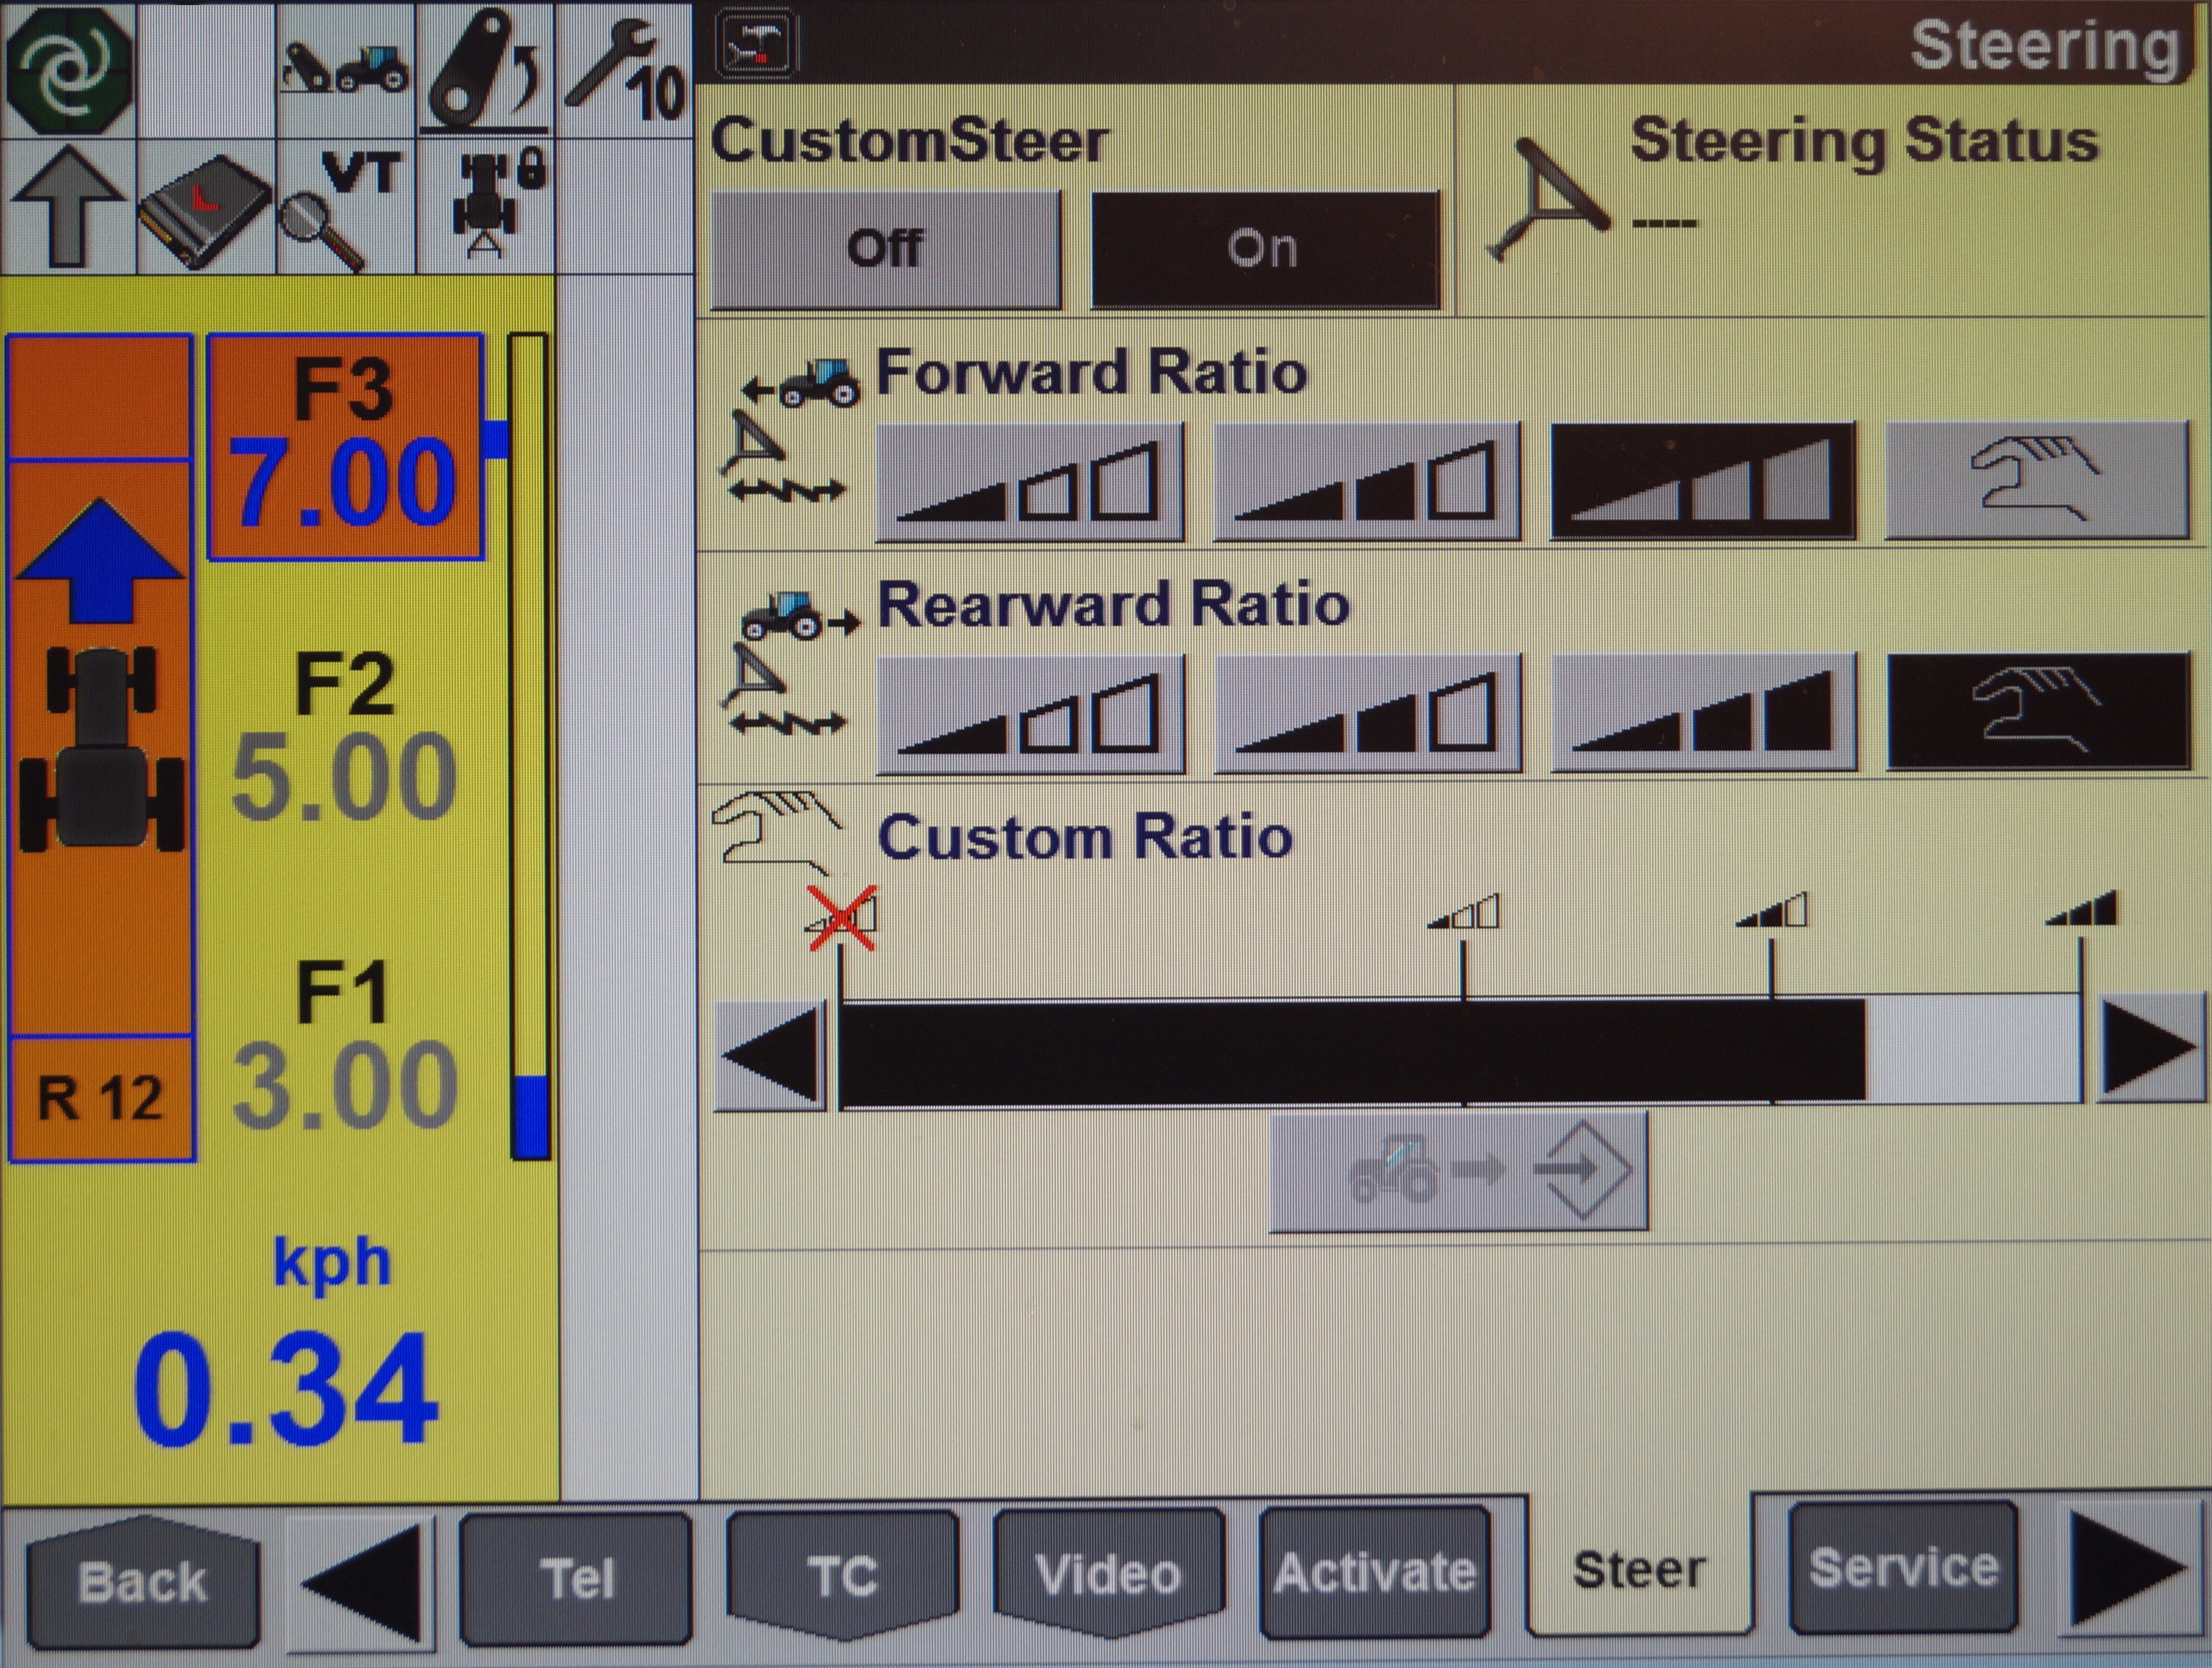This screenshot has height=1668, width=2212.
Task: Select highest Rearward Ratio level
Action: [x=1703, y=714]
